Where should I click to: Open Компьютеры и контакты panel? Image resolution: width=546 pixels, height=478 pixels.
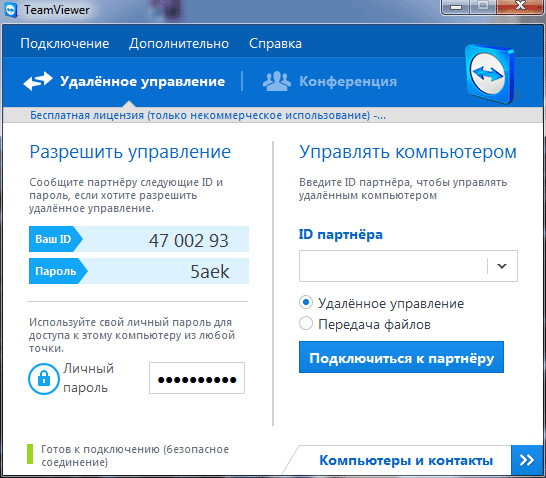pos(406,460)
